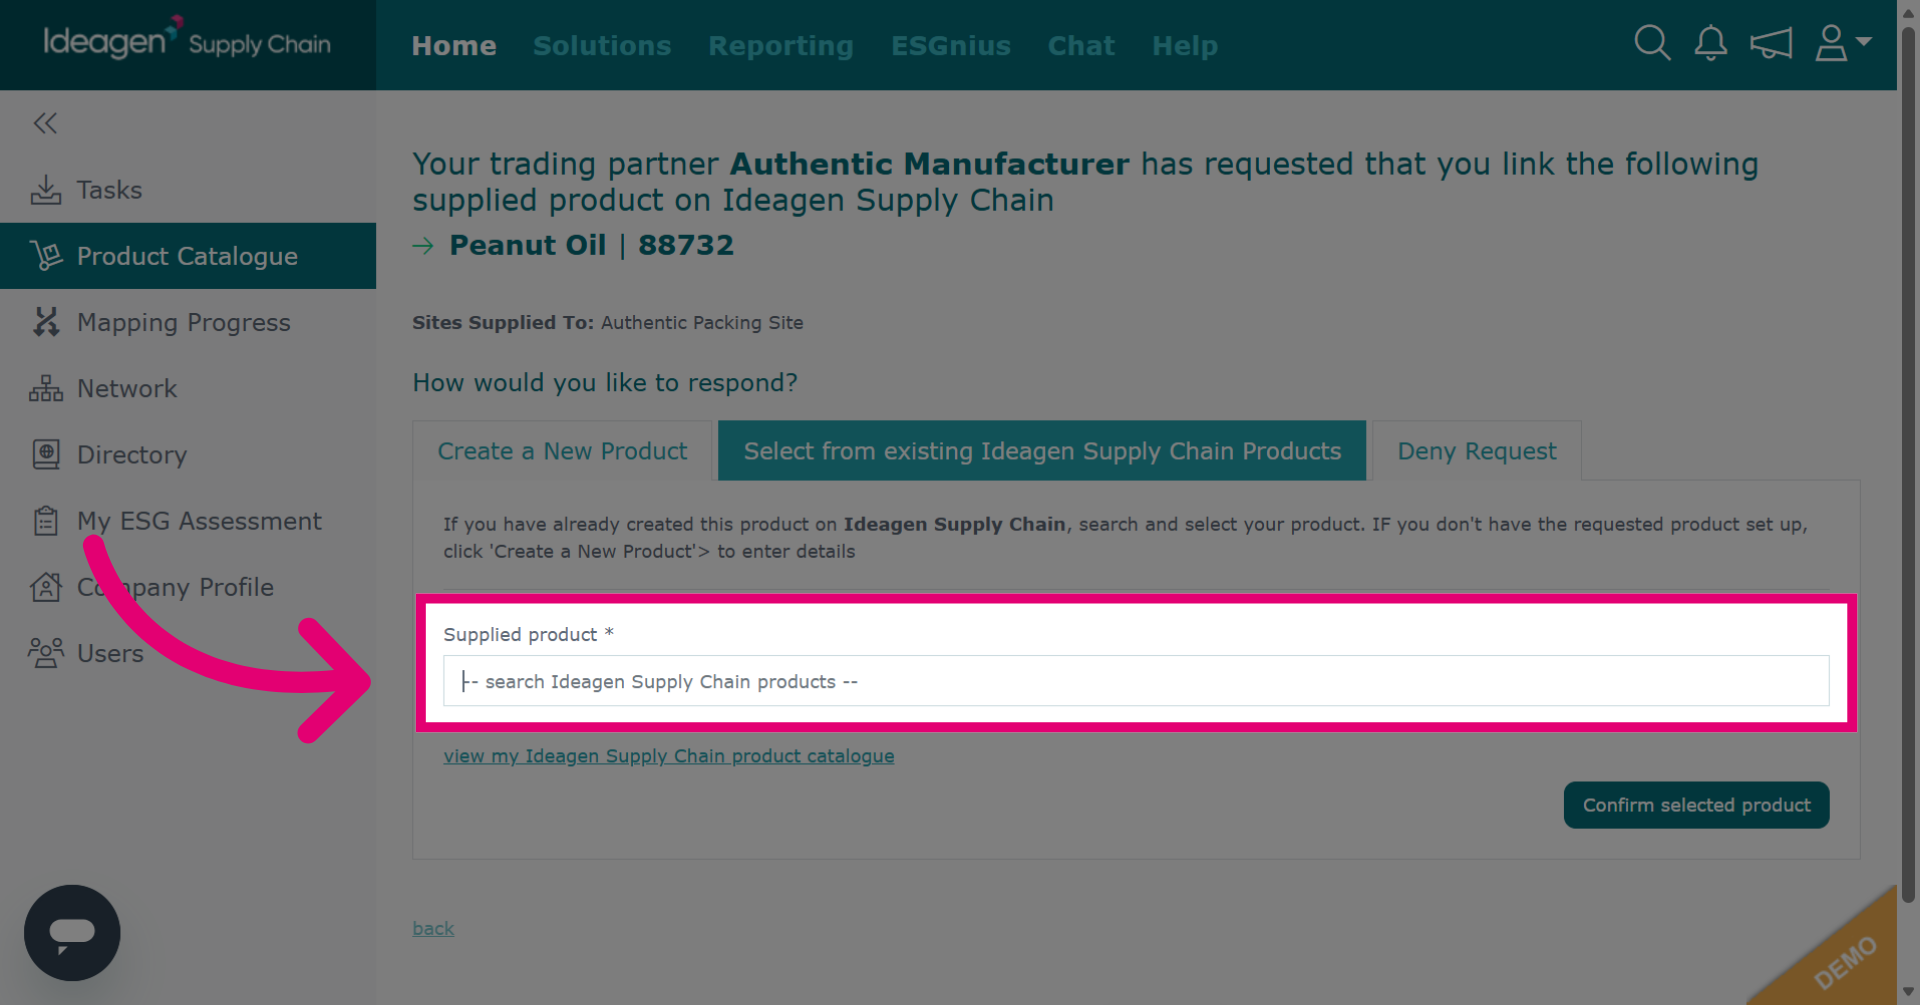
Task: Switch to Deny Request tab
Action: point(1477,451)
